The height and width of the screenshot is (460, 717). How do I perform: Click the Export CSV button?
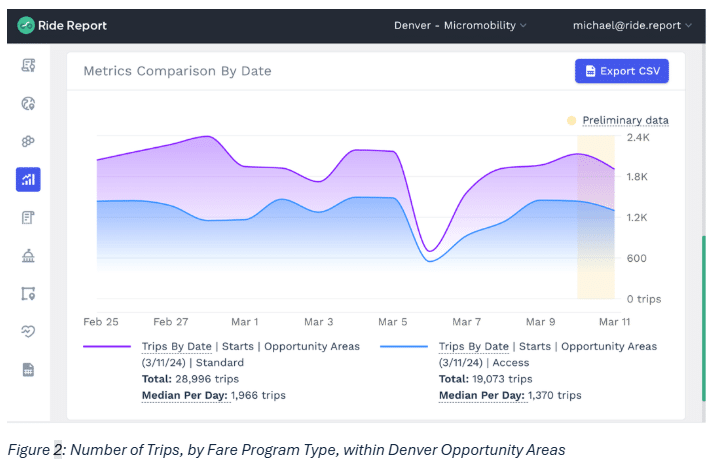point(621,71)
